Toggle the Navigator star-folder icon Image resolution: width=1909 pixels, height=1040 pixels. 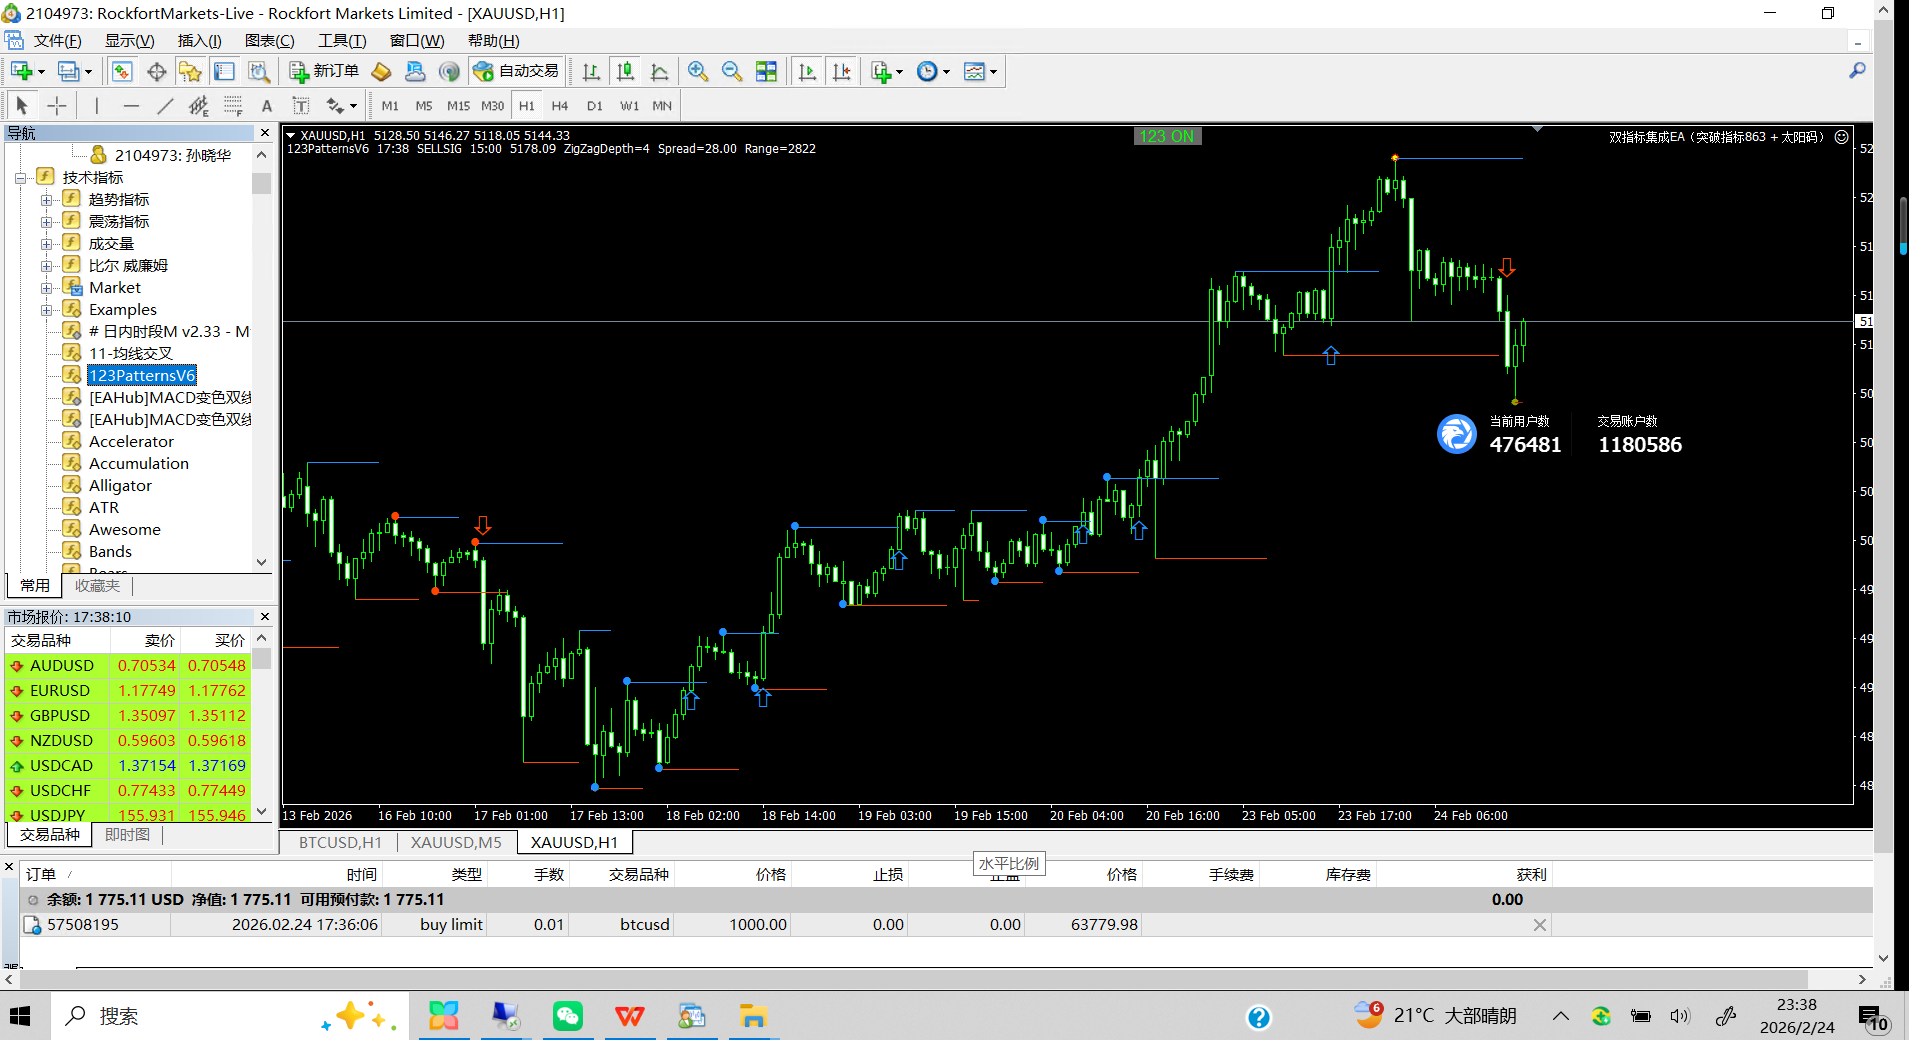(x=190, y=71)
